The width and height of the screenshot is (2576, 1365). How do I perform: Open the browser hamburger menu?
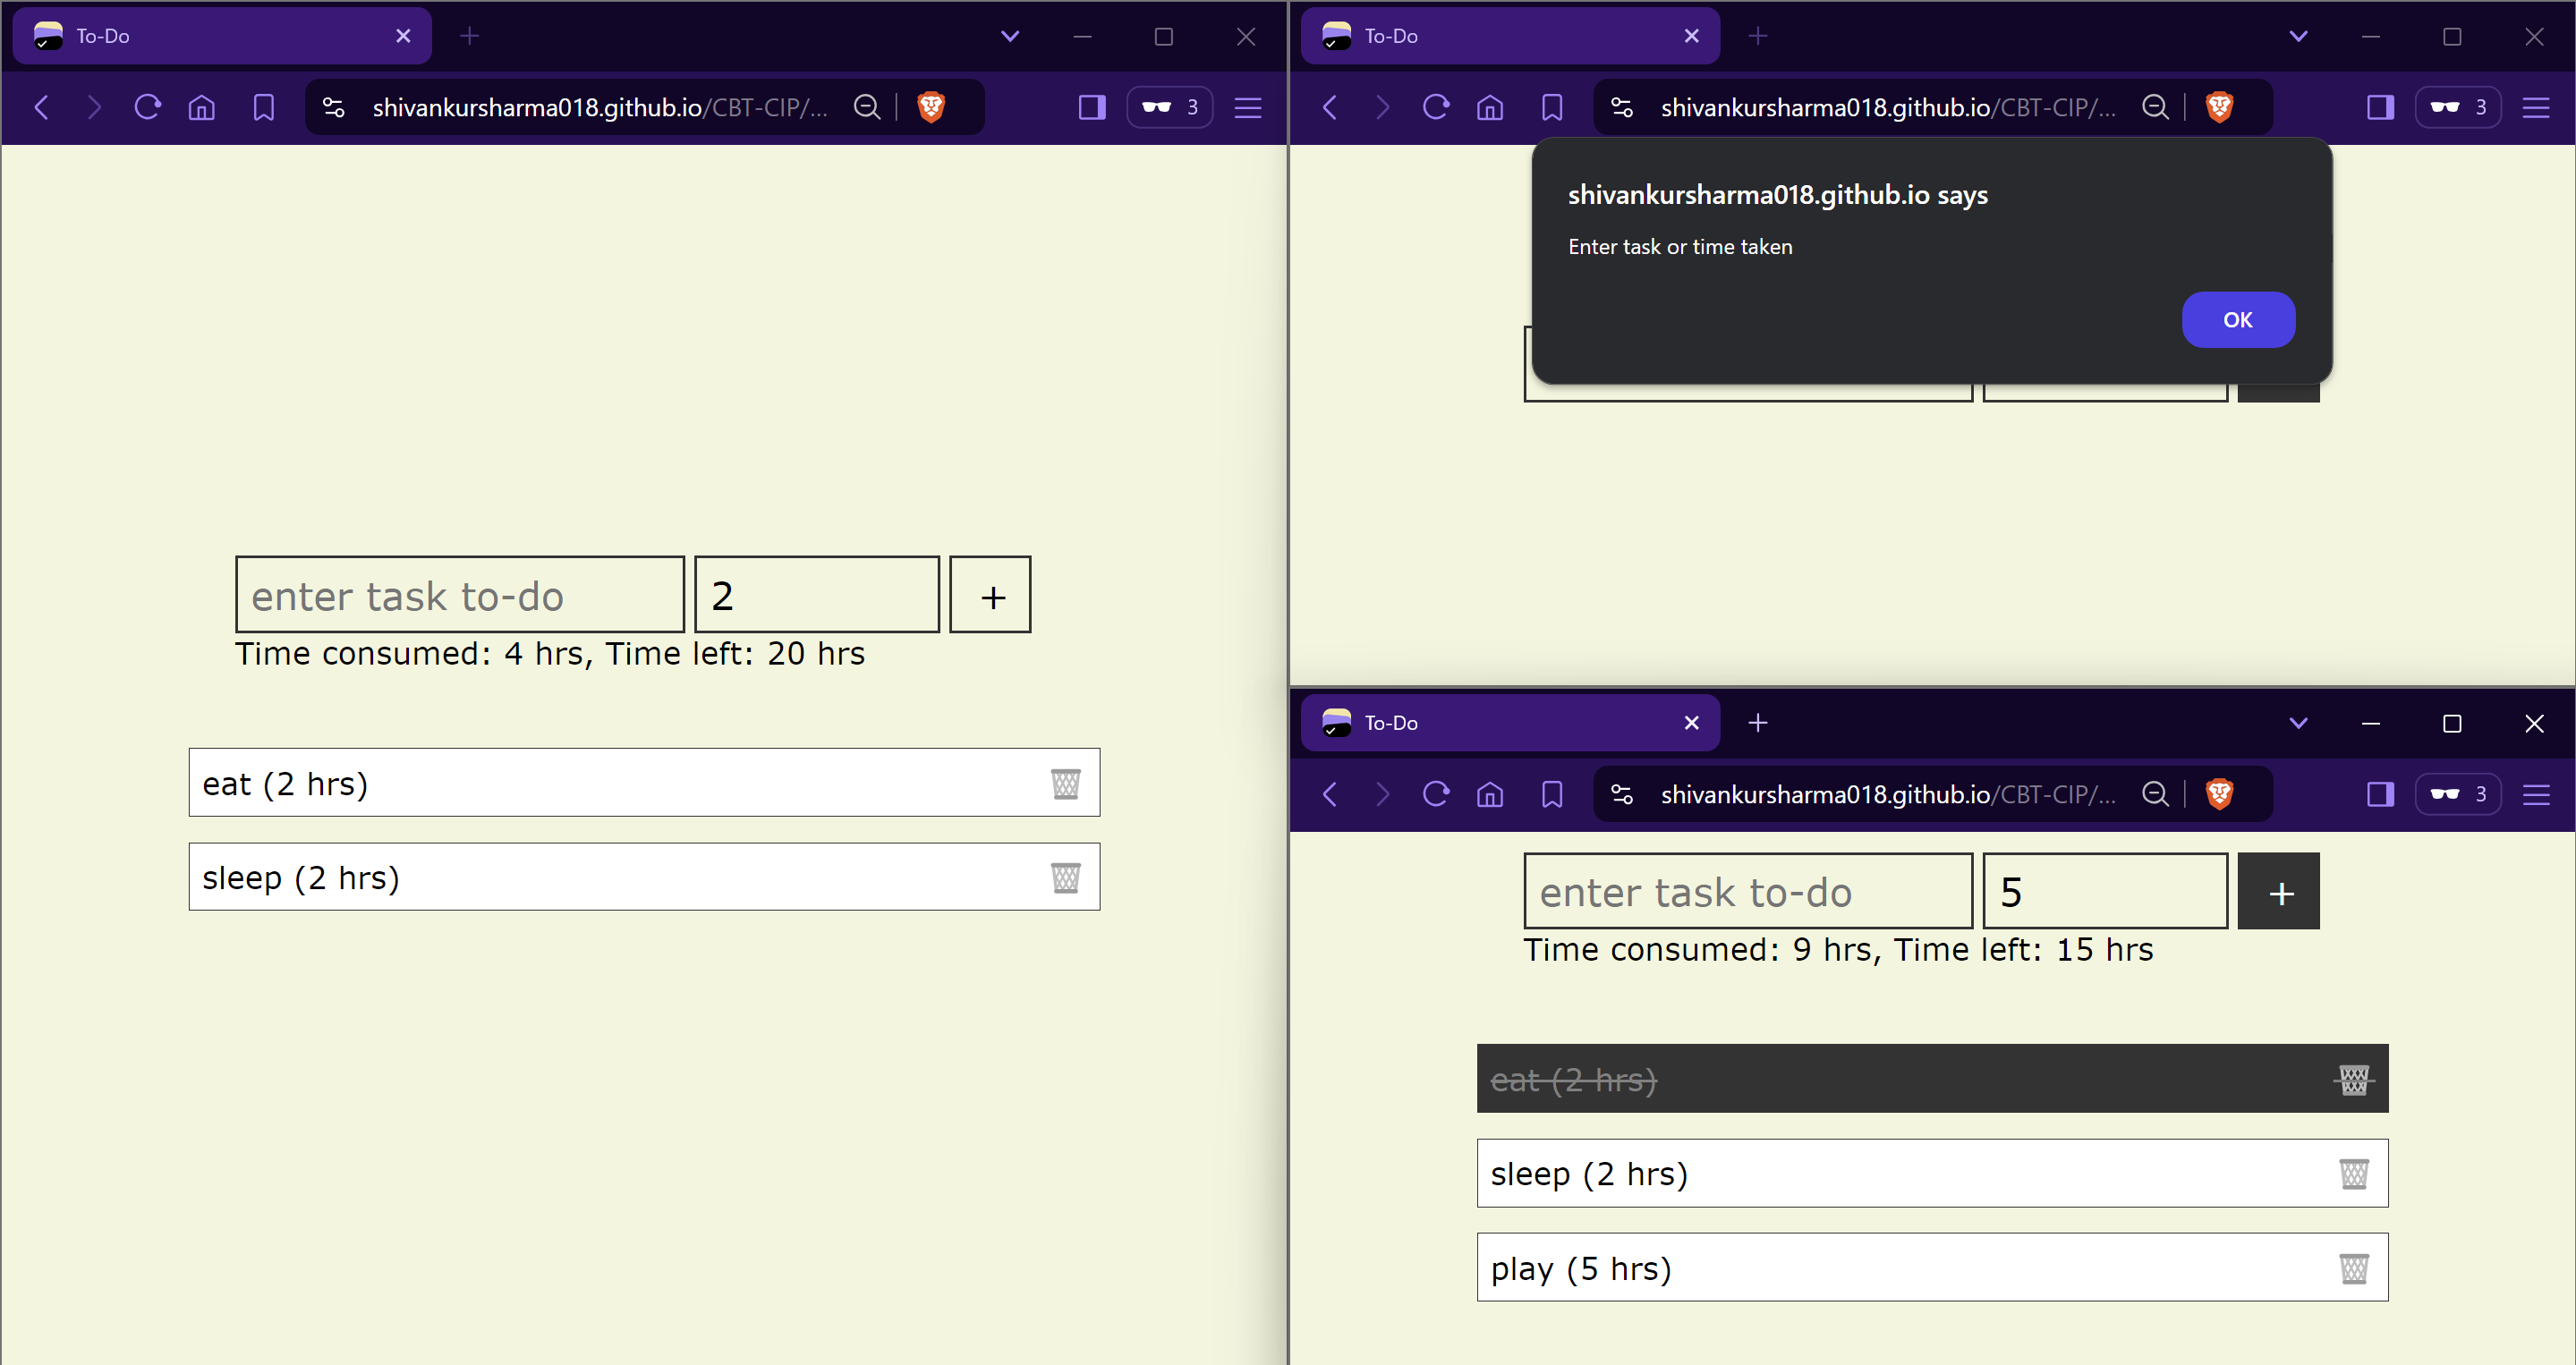[1247, 107]
